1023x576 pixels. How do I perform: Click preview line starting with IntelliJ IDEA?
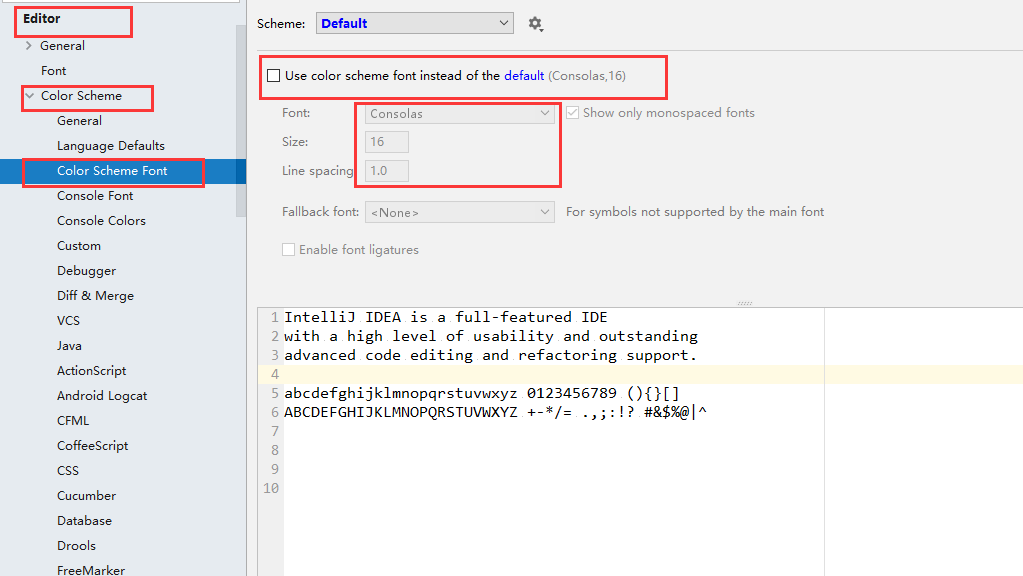coord(446,318)
